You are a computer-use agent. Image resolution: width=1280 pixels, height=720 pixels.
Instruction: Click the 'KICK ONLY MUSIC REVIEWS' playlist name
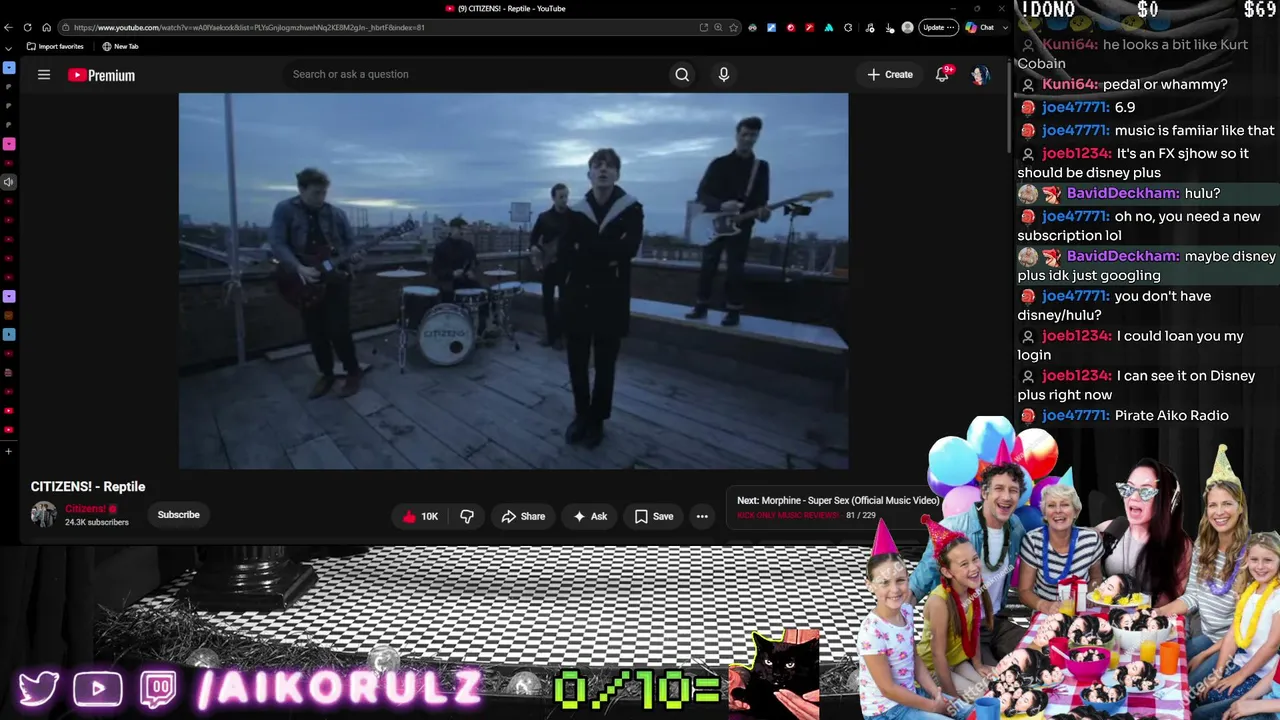tap(787, 516)
